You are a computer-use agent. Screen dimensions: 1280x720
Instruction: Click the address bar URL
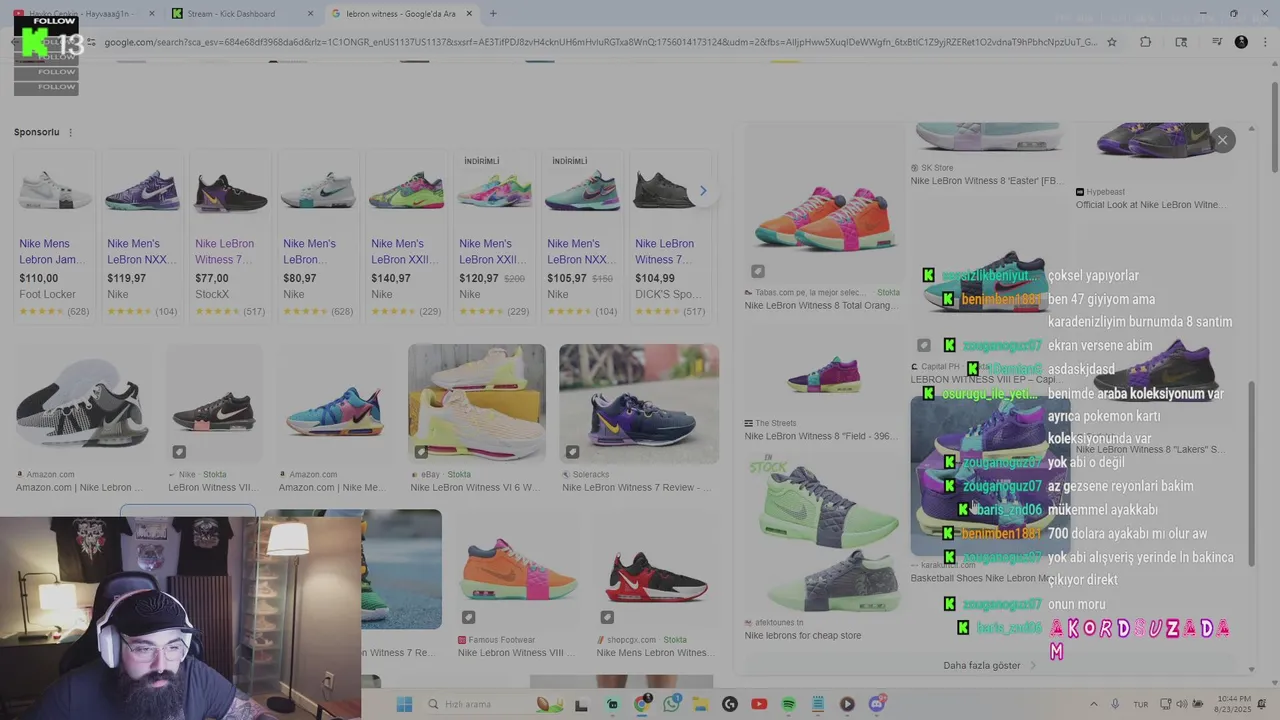click(x=600, y=42)
